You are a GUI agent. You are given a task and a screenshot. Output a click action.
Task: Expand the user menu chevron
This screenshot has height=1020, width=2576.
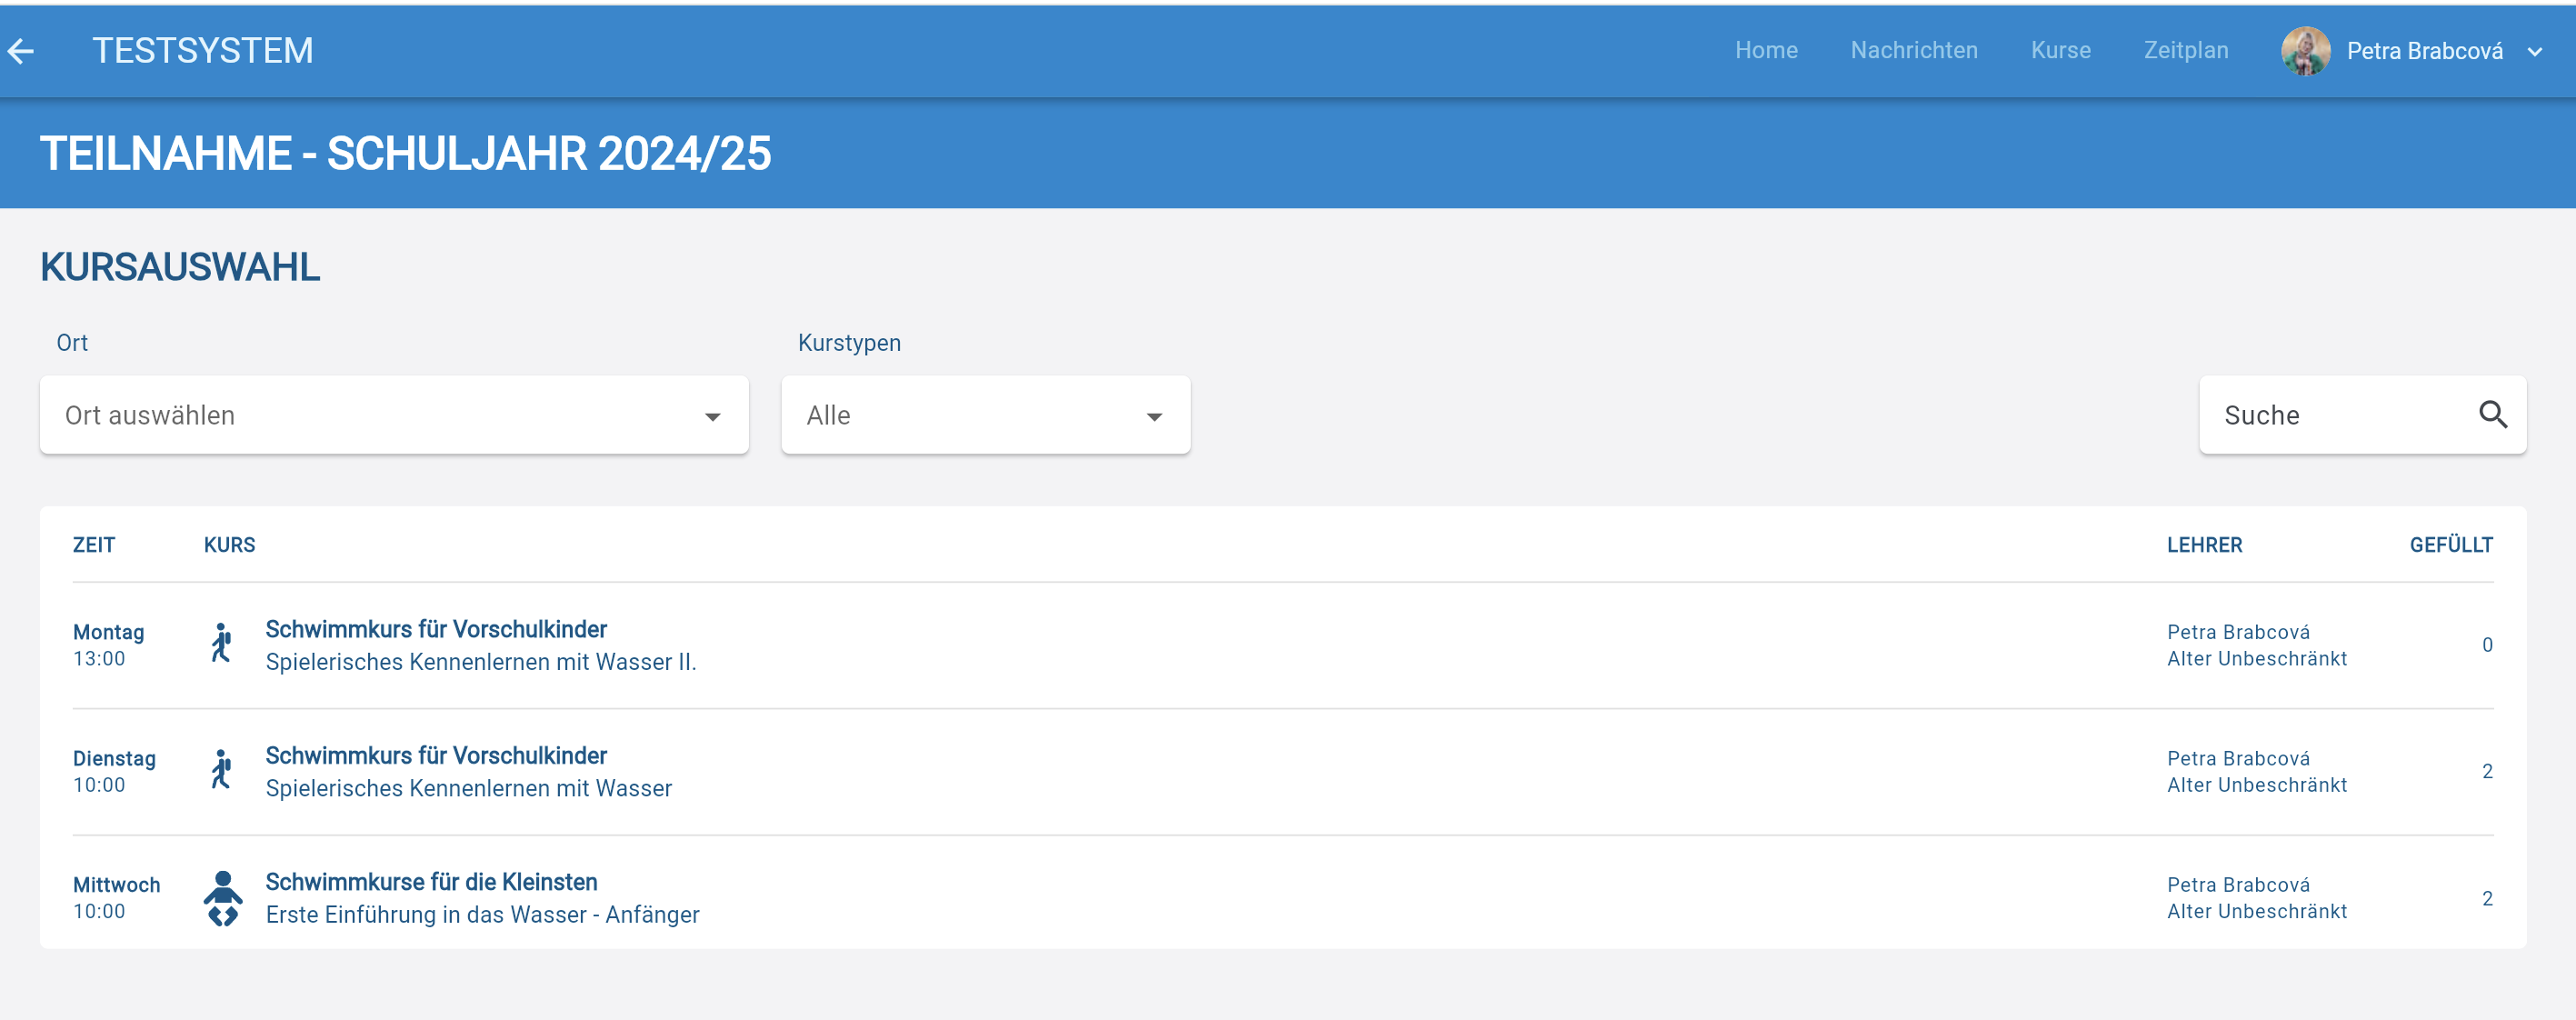[x=2534, y=52]
